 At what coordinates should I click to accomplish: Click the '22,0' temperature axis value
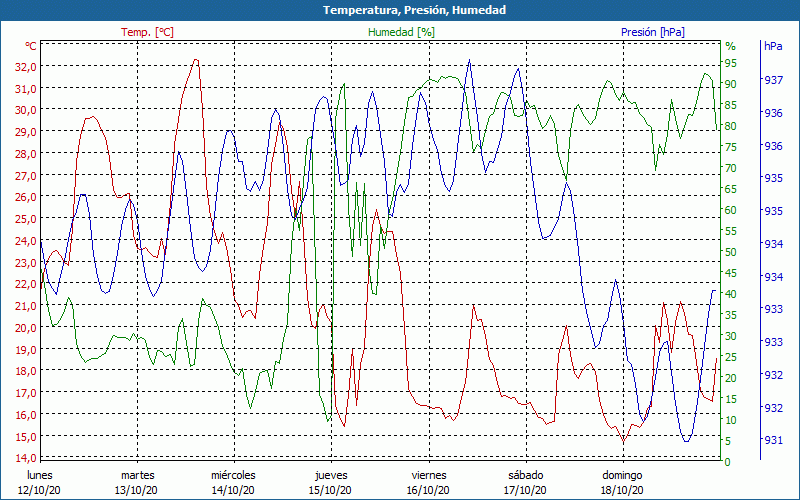pos(27,284)
